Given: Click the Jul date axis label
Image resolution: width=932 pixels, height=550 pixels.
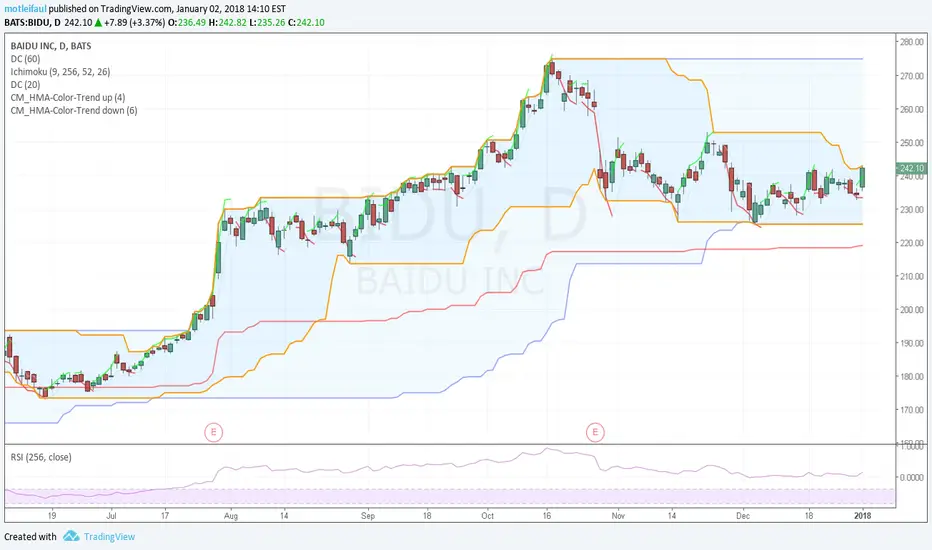Looking at the screenshot, I should pos(111,516).
